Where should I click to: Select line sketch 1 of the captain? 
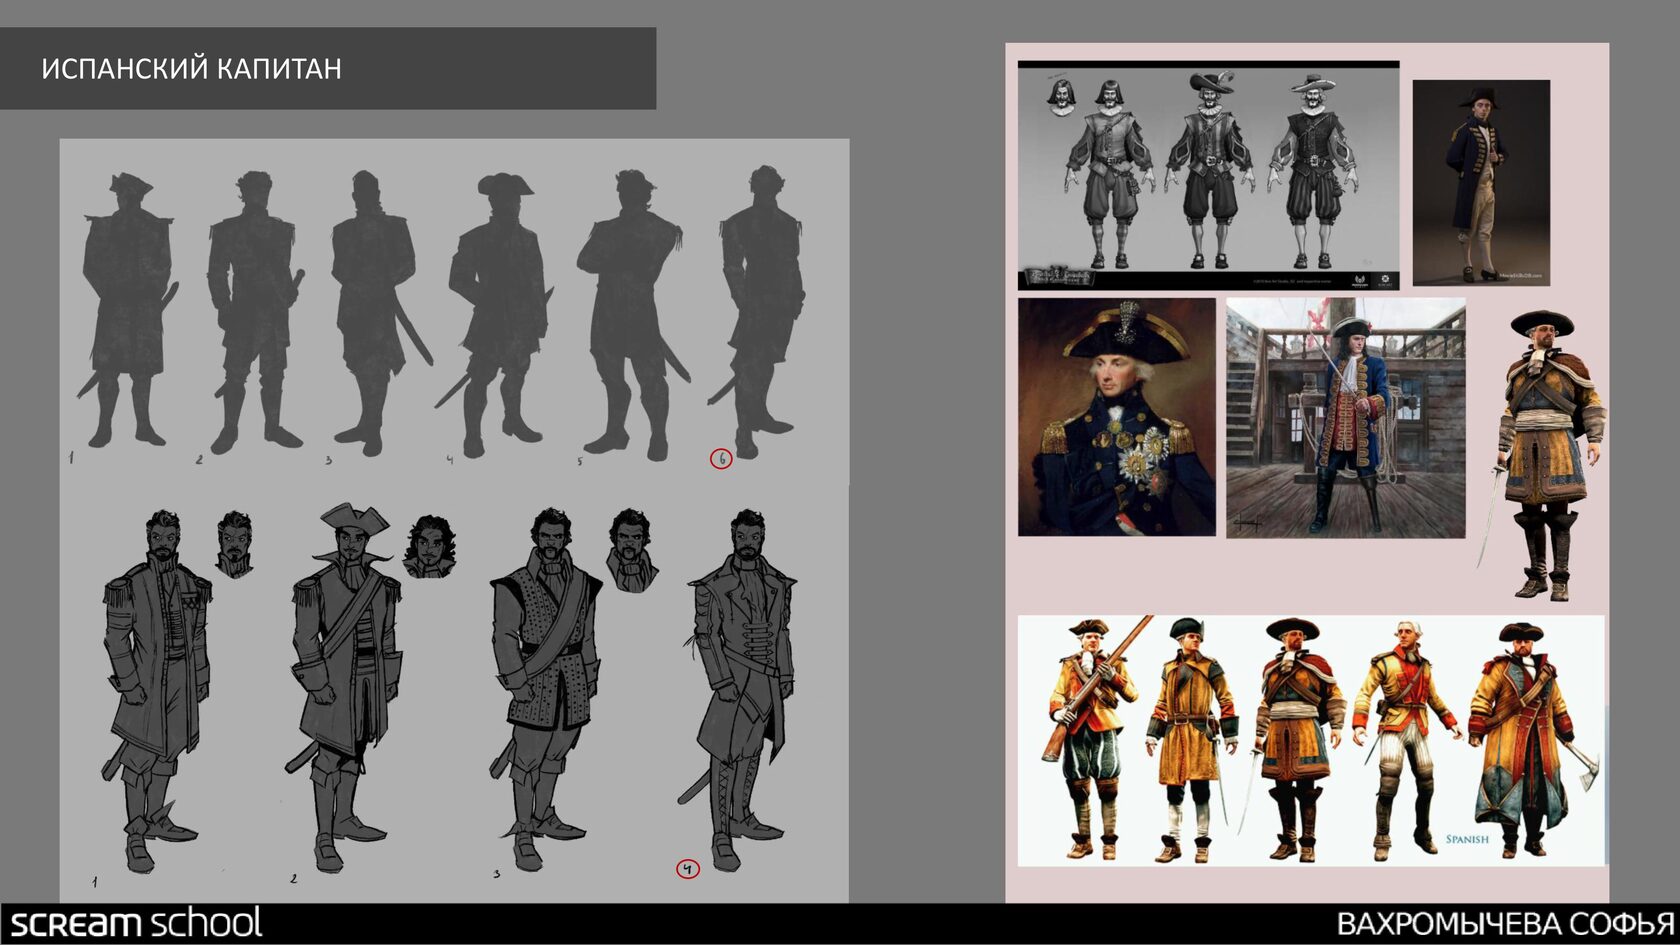click(157, 690)
